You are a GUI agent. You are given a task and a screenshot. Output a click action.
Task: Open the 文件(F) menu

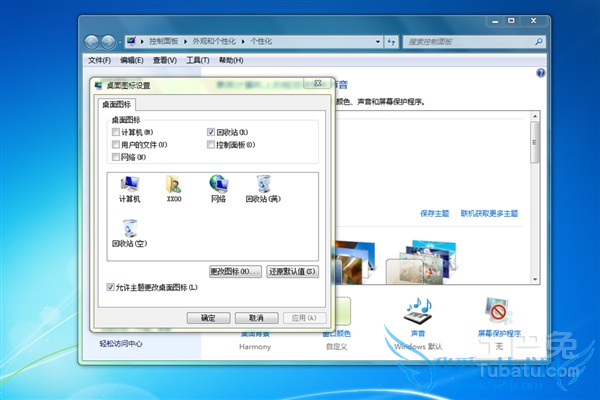[x=99, y=60]
